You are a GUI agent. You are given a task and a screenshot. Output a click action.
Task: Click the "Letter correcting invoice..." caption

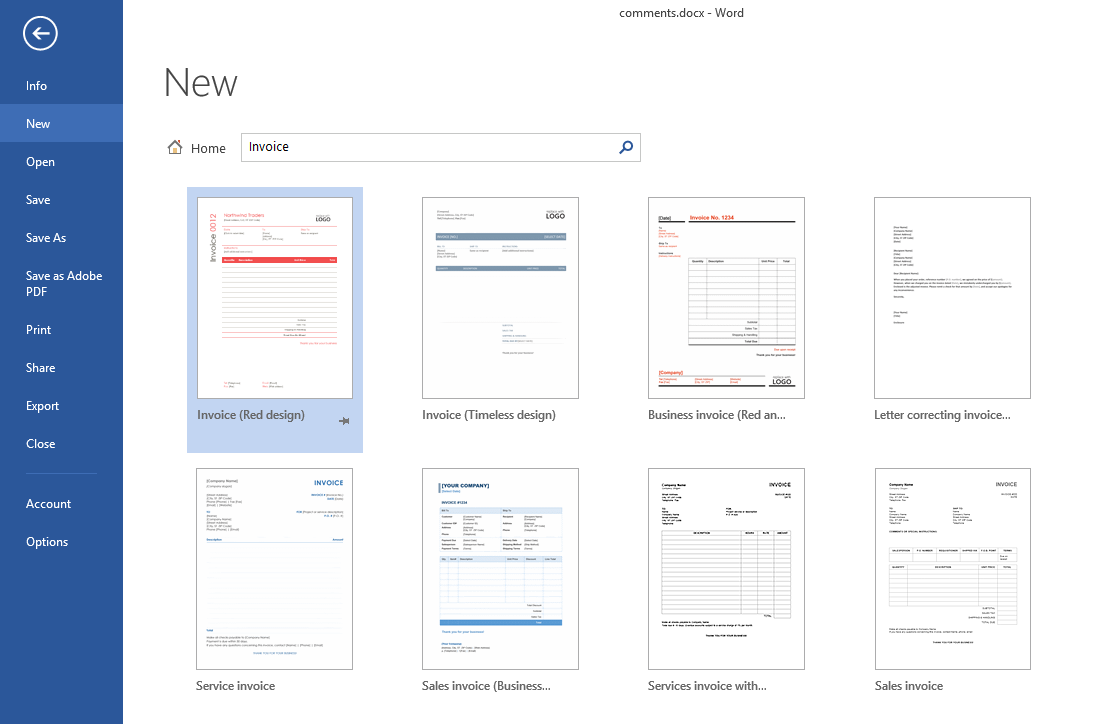pos(942,415)
